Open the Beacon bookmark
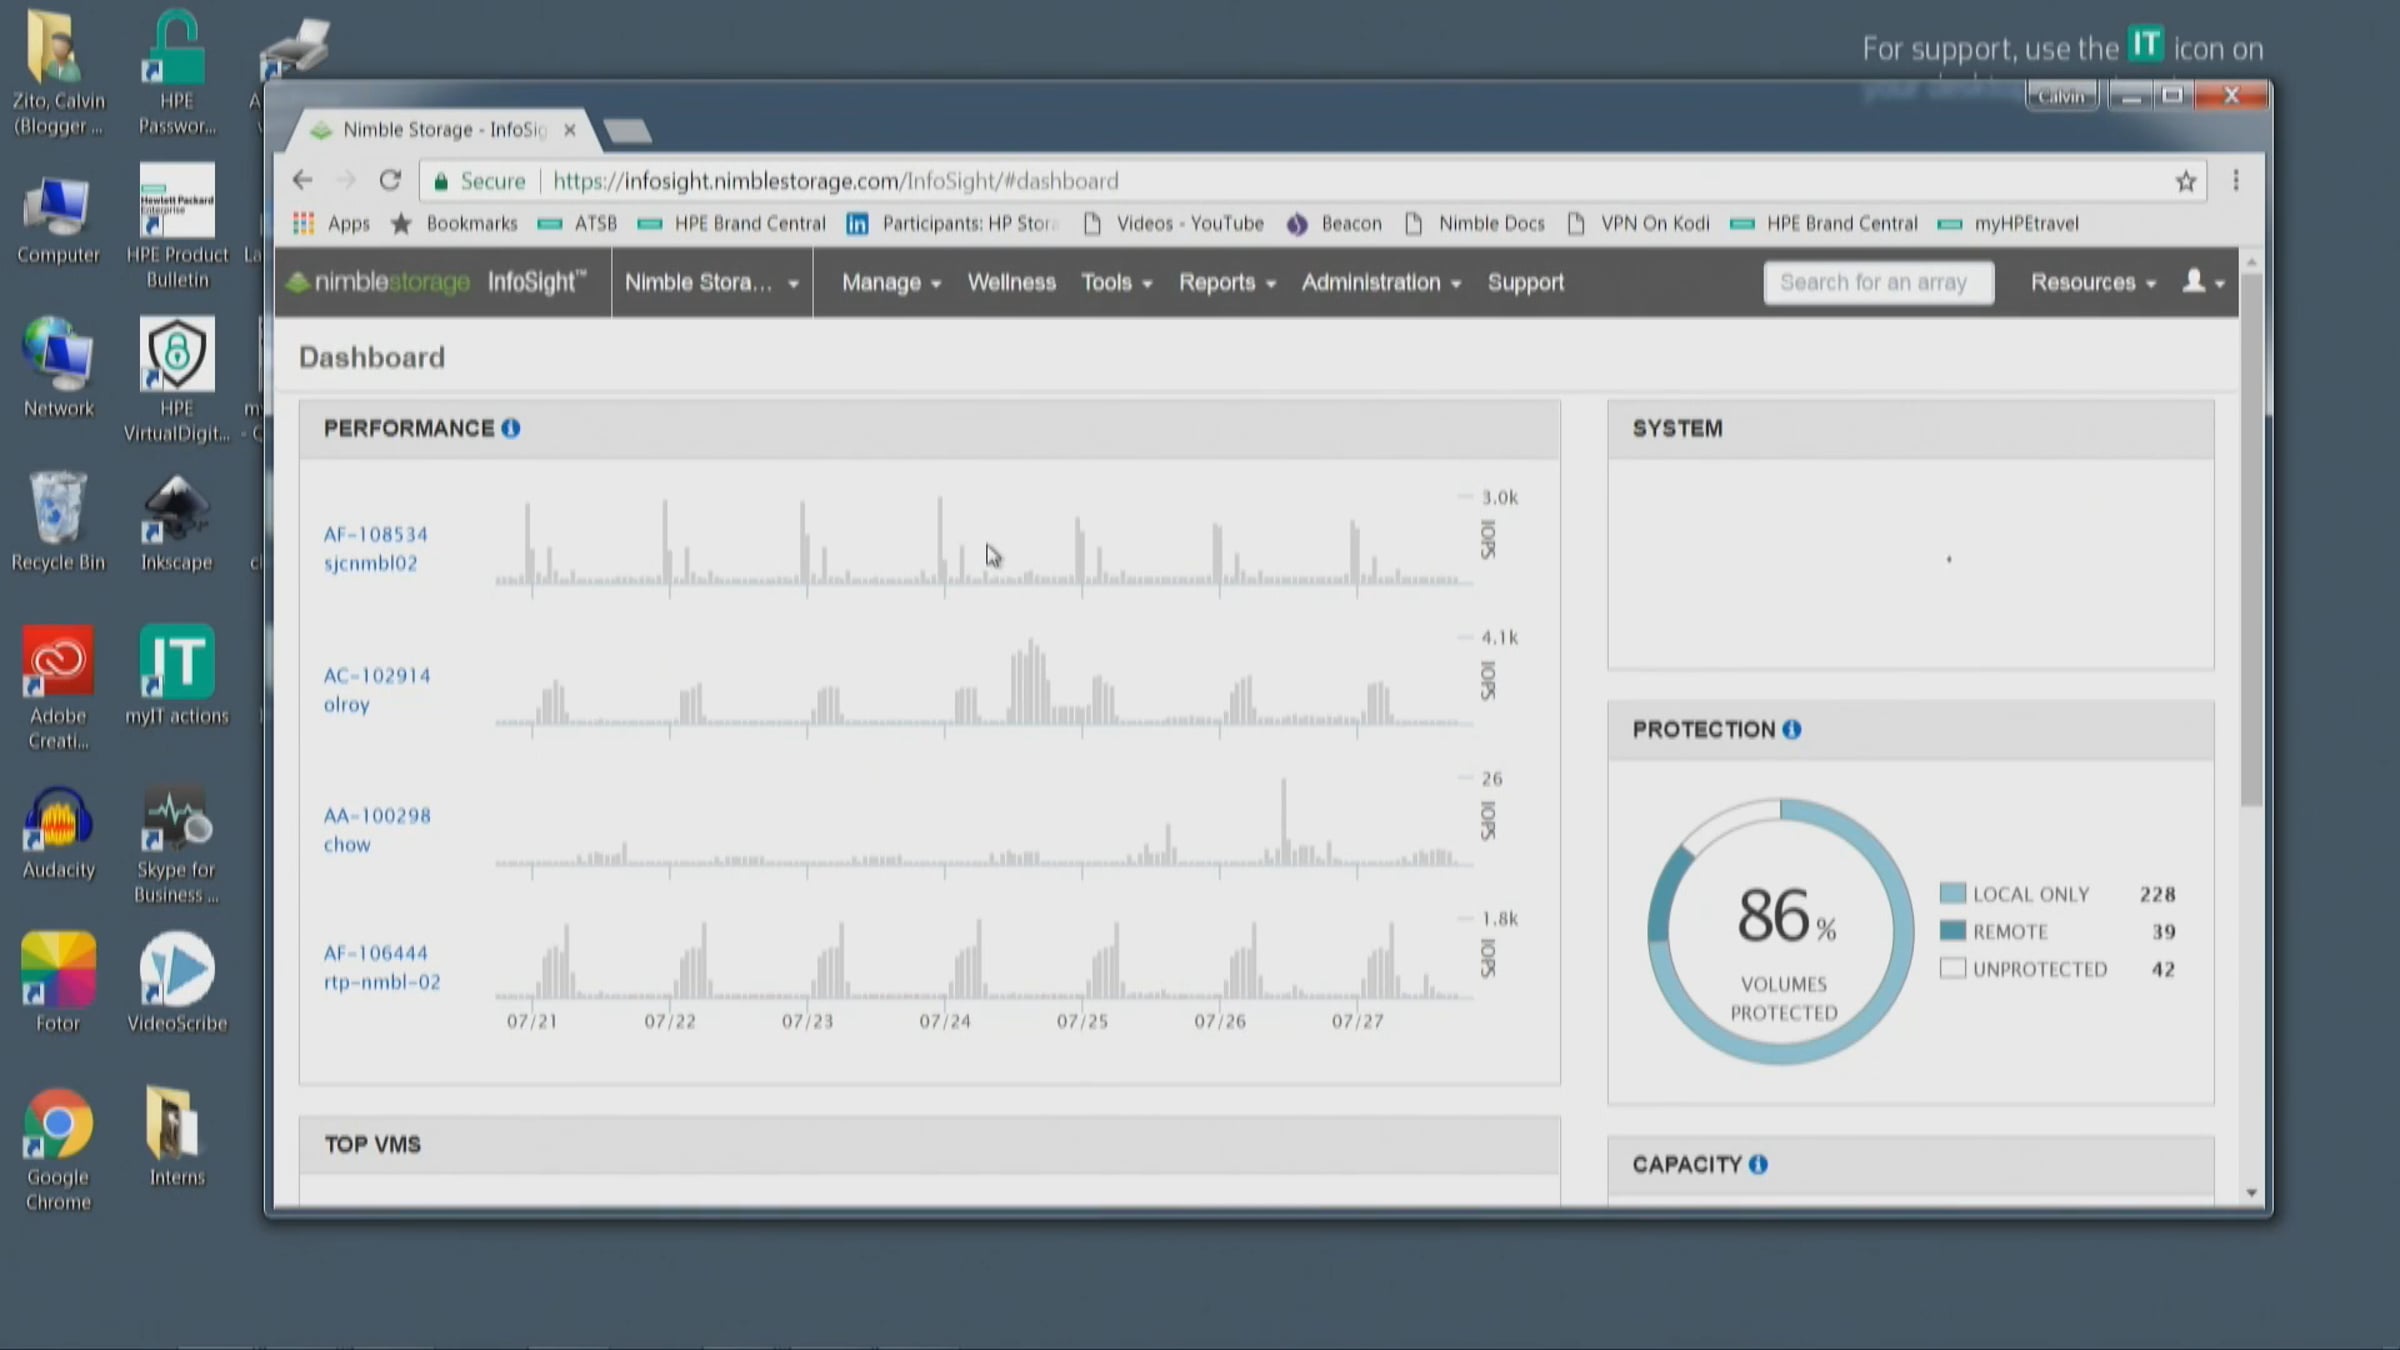The image size is (2400, 1350). pyautogui.click(x=1334, y=223)
